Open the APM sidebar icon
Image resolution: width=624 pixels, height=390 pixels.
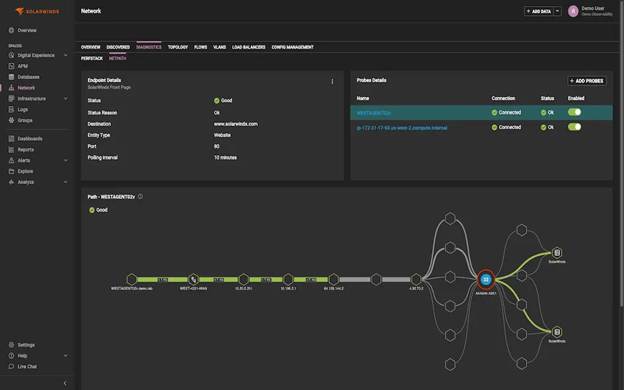(12, 66)
